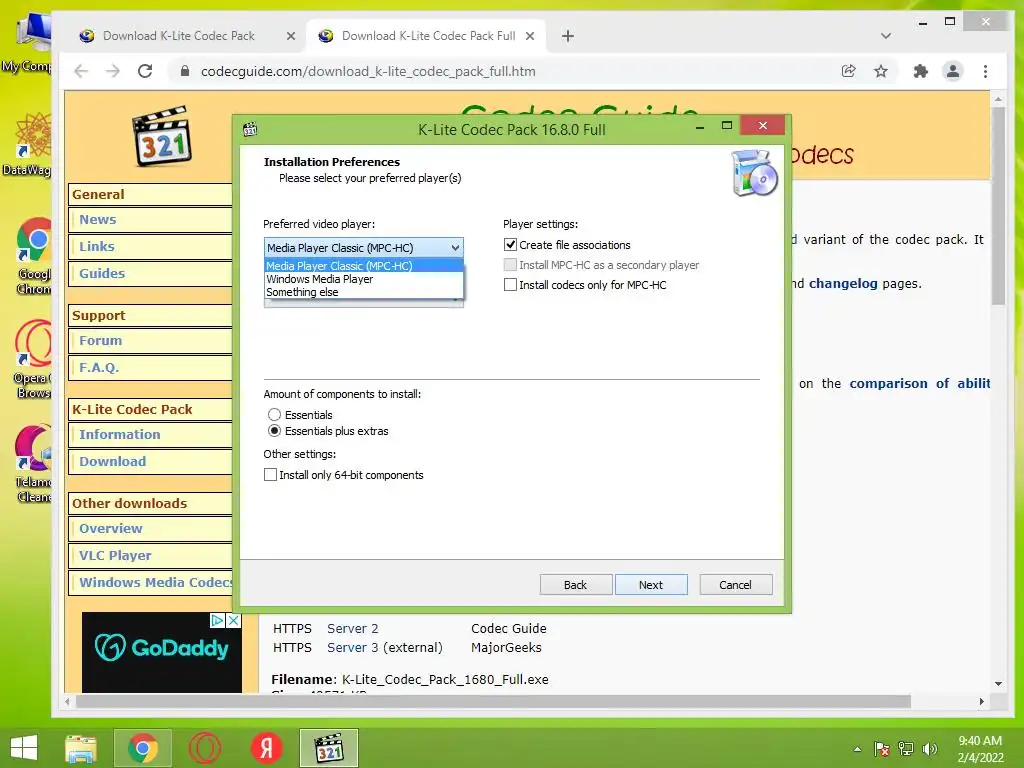
Task: Click the page horizontal scrollbar
Action: [494, 701]
